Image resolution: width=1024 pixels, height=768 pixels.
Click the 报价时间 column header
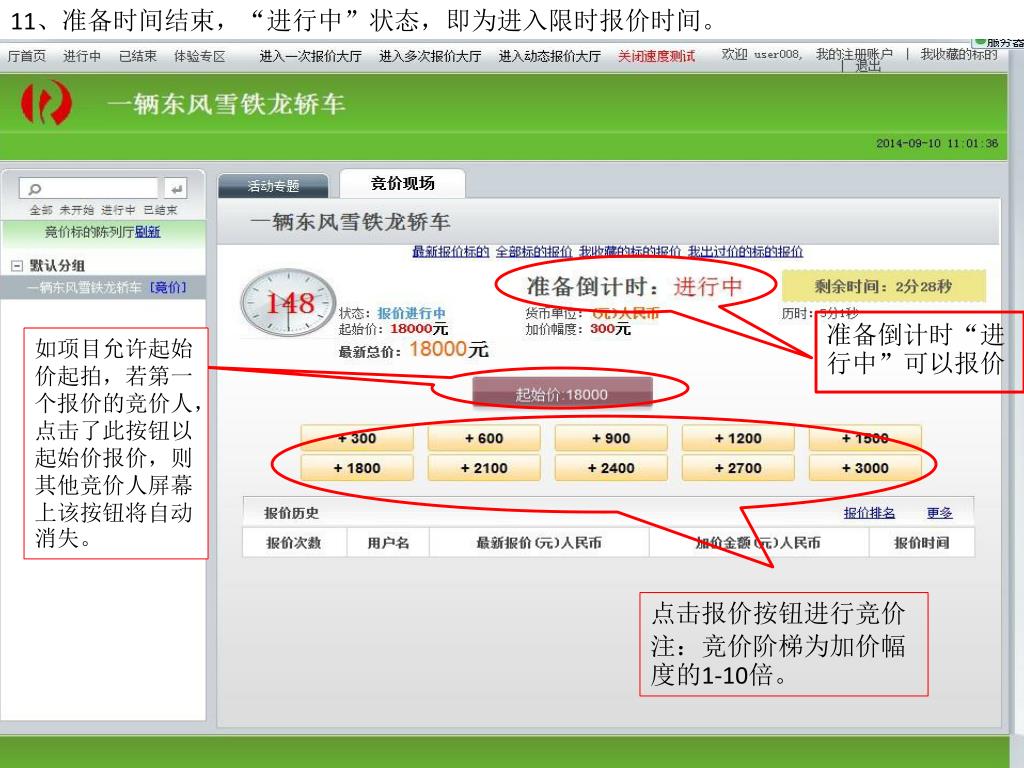(x=921, y=543)
